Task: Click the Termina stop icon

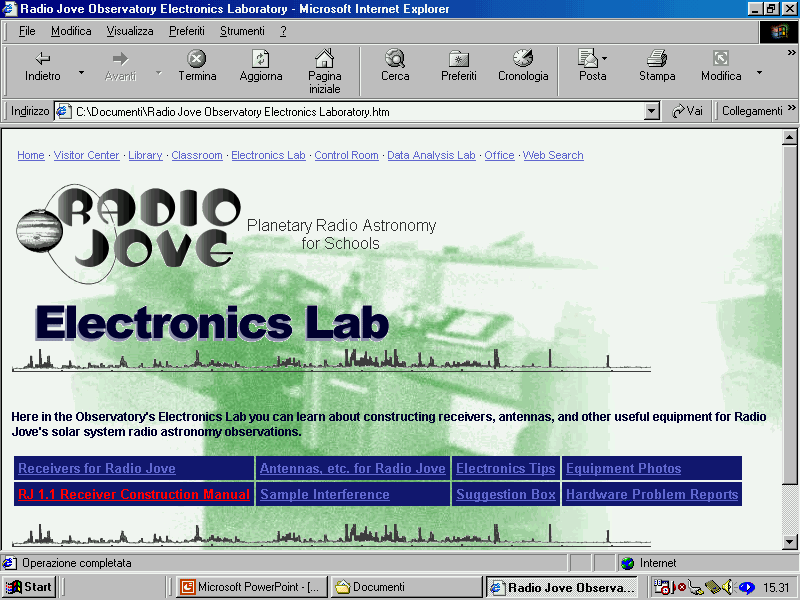Action: pos(197,59)
